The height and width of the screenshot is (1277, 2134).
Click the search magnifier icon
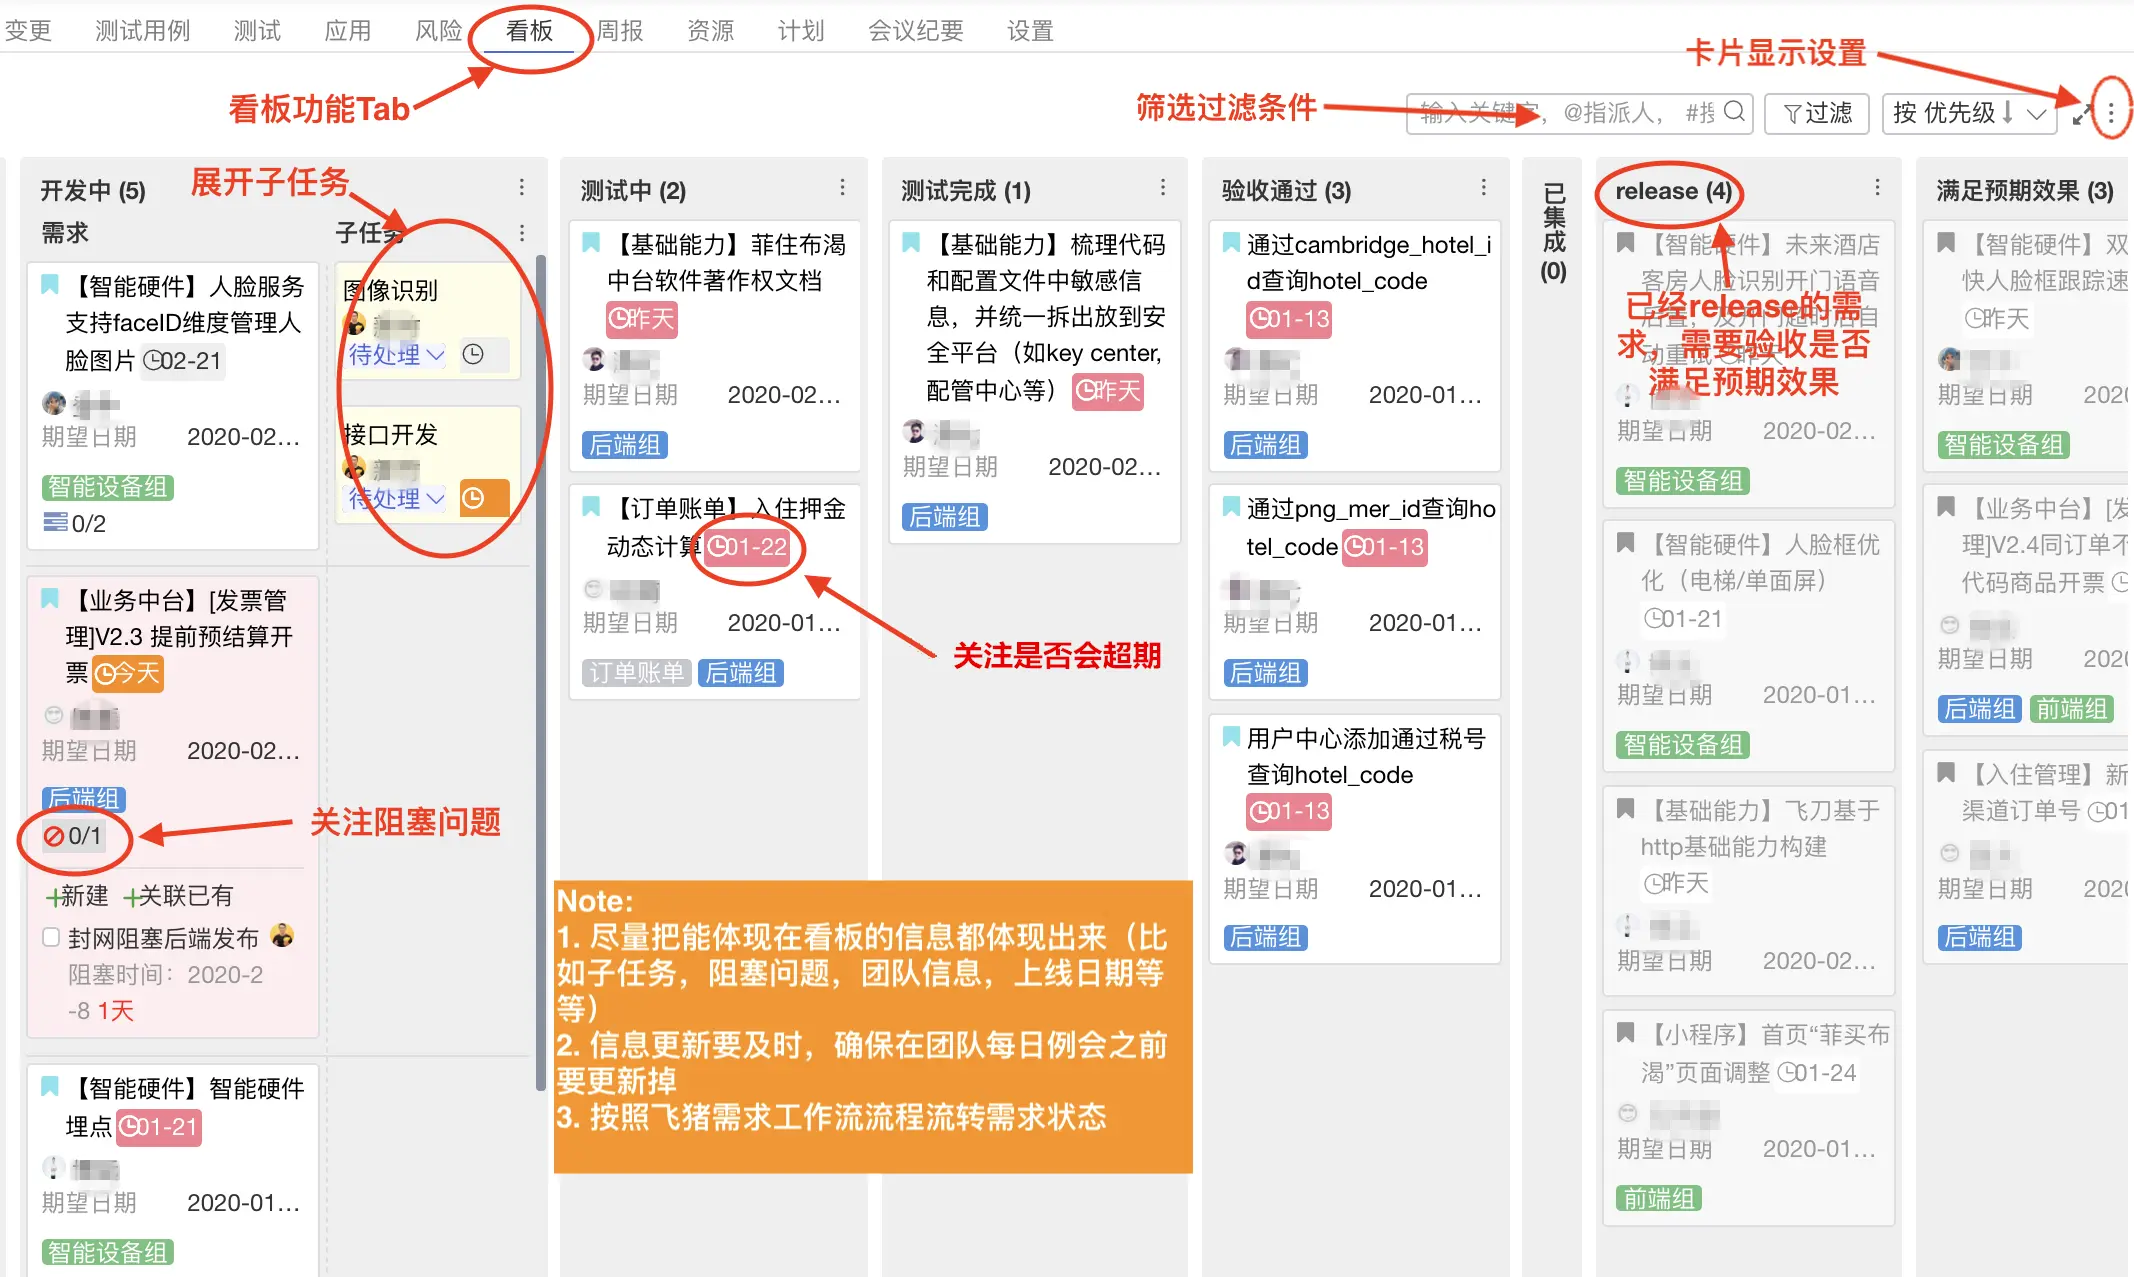[x=1735, y=112]
